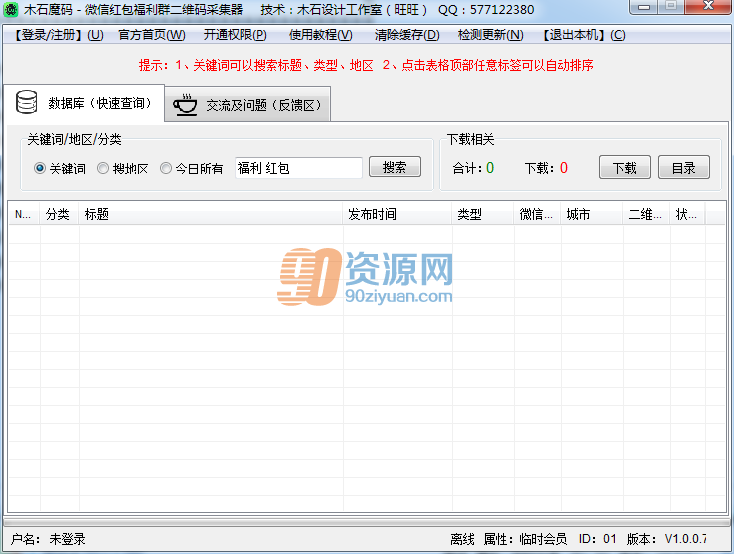The width and height of the screenshot is (734, 554).
Task: Click the green app icon in title bar
Action: click(x=10, y=9)
